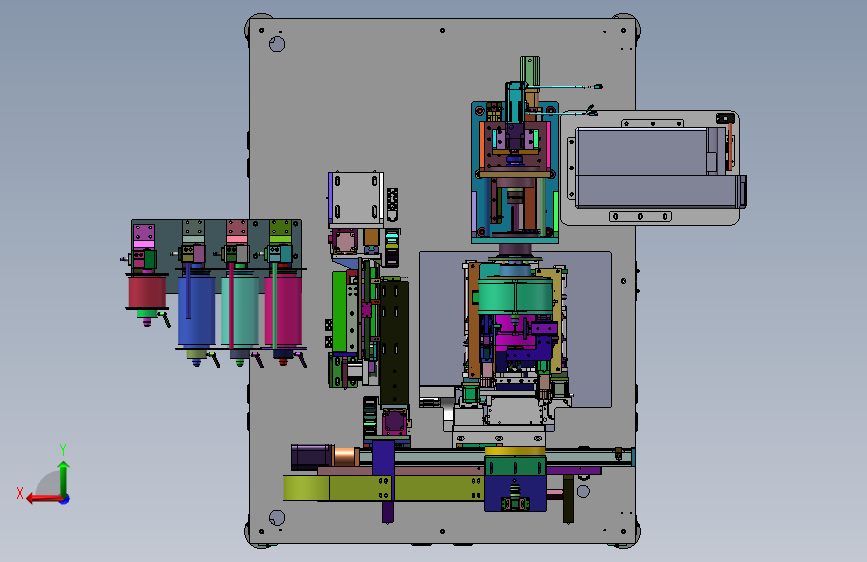This screenshot has height=562, width=867.
Task: Click the red X axis arrow of the triad
Action: 44,498
